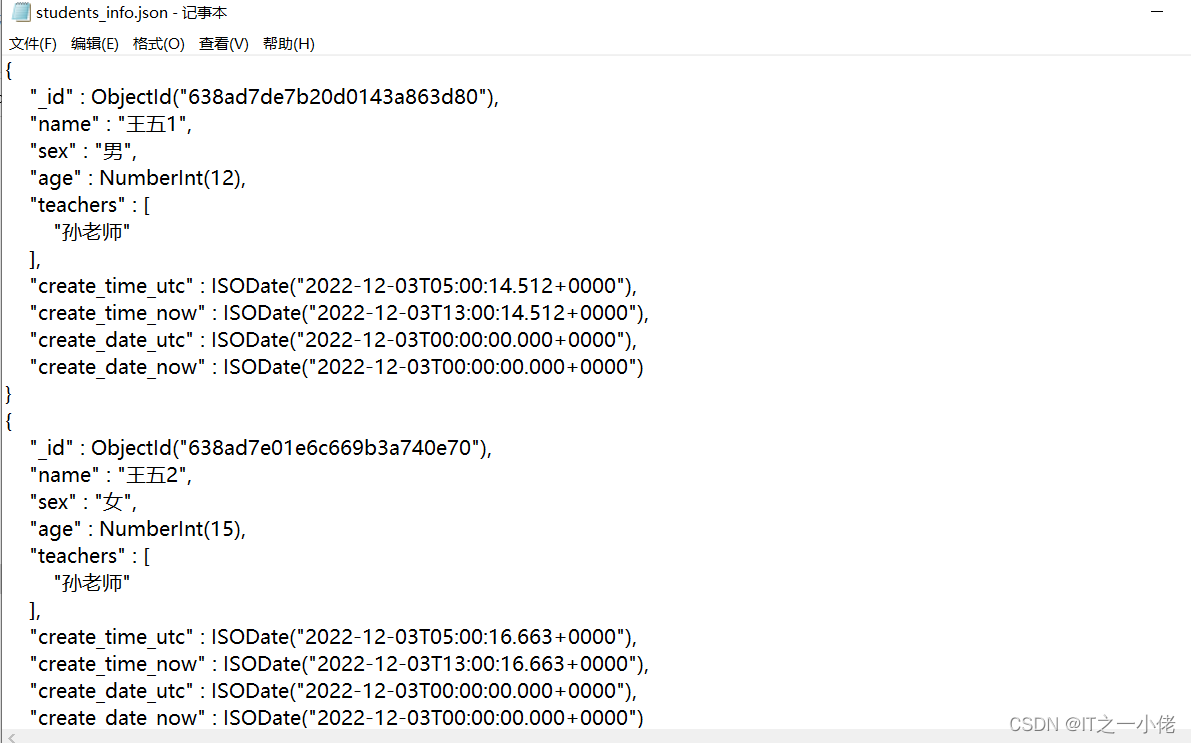Place cursor on second create_time_now 13:00:16.663 line
Viewport: 1191px width, 743px height.
[x=340, y=664]
